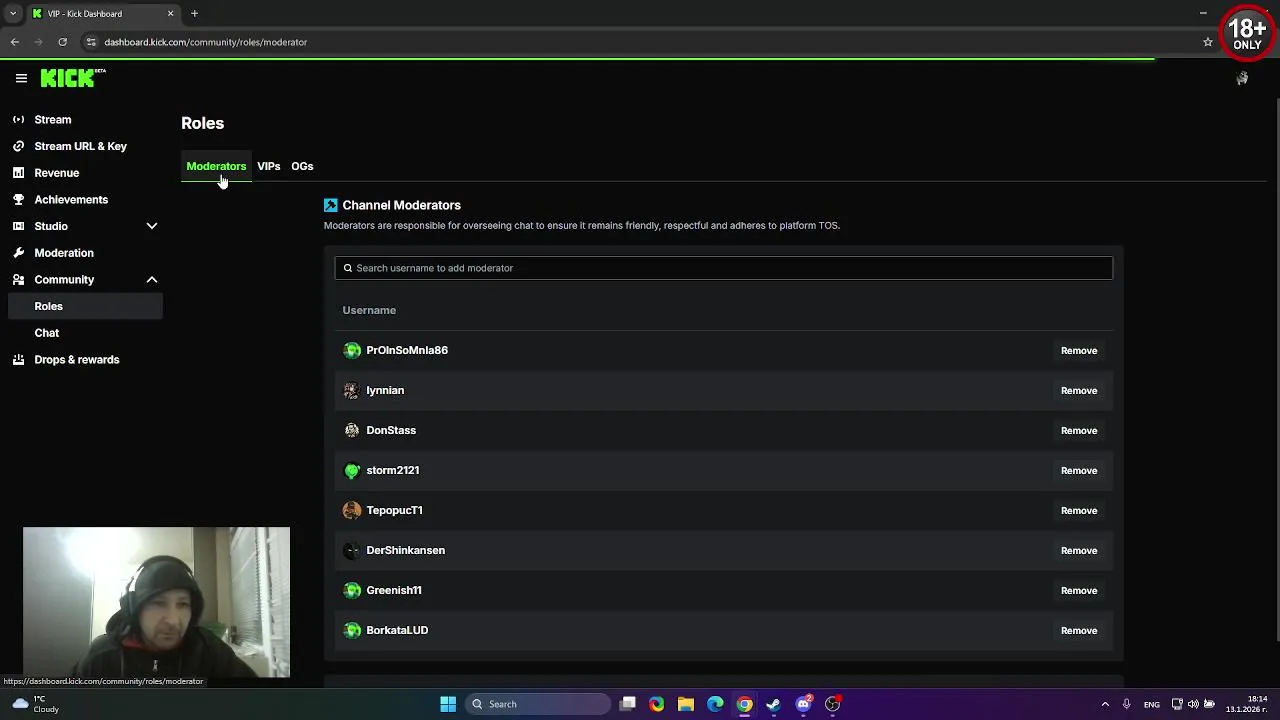1280x720 pixels.
Task: Select Chat under Community
Action: pos(46,333)
